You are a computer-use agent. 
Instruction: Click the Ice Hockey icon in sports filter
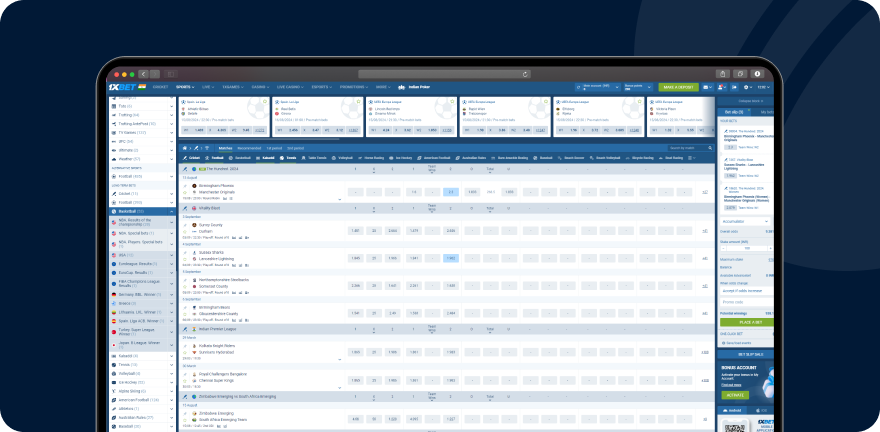(391, 158)
